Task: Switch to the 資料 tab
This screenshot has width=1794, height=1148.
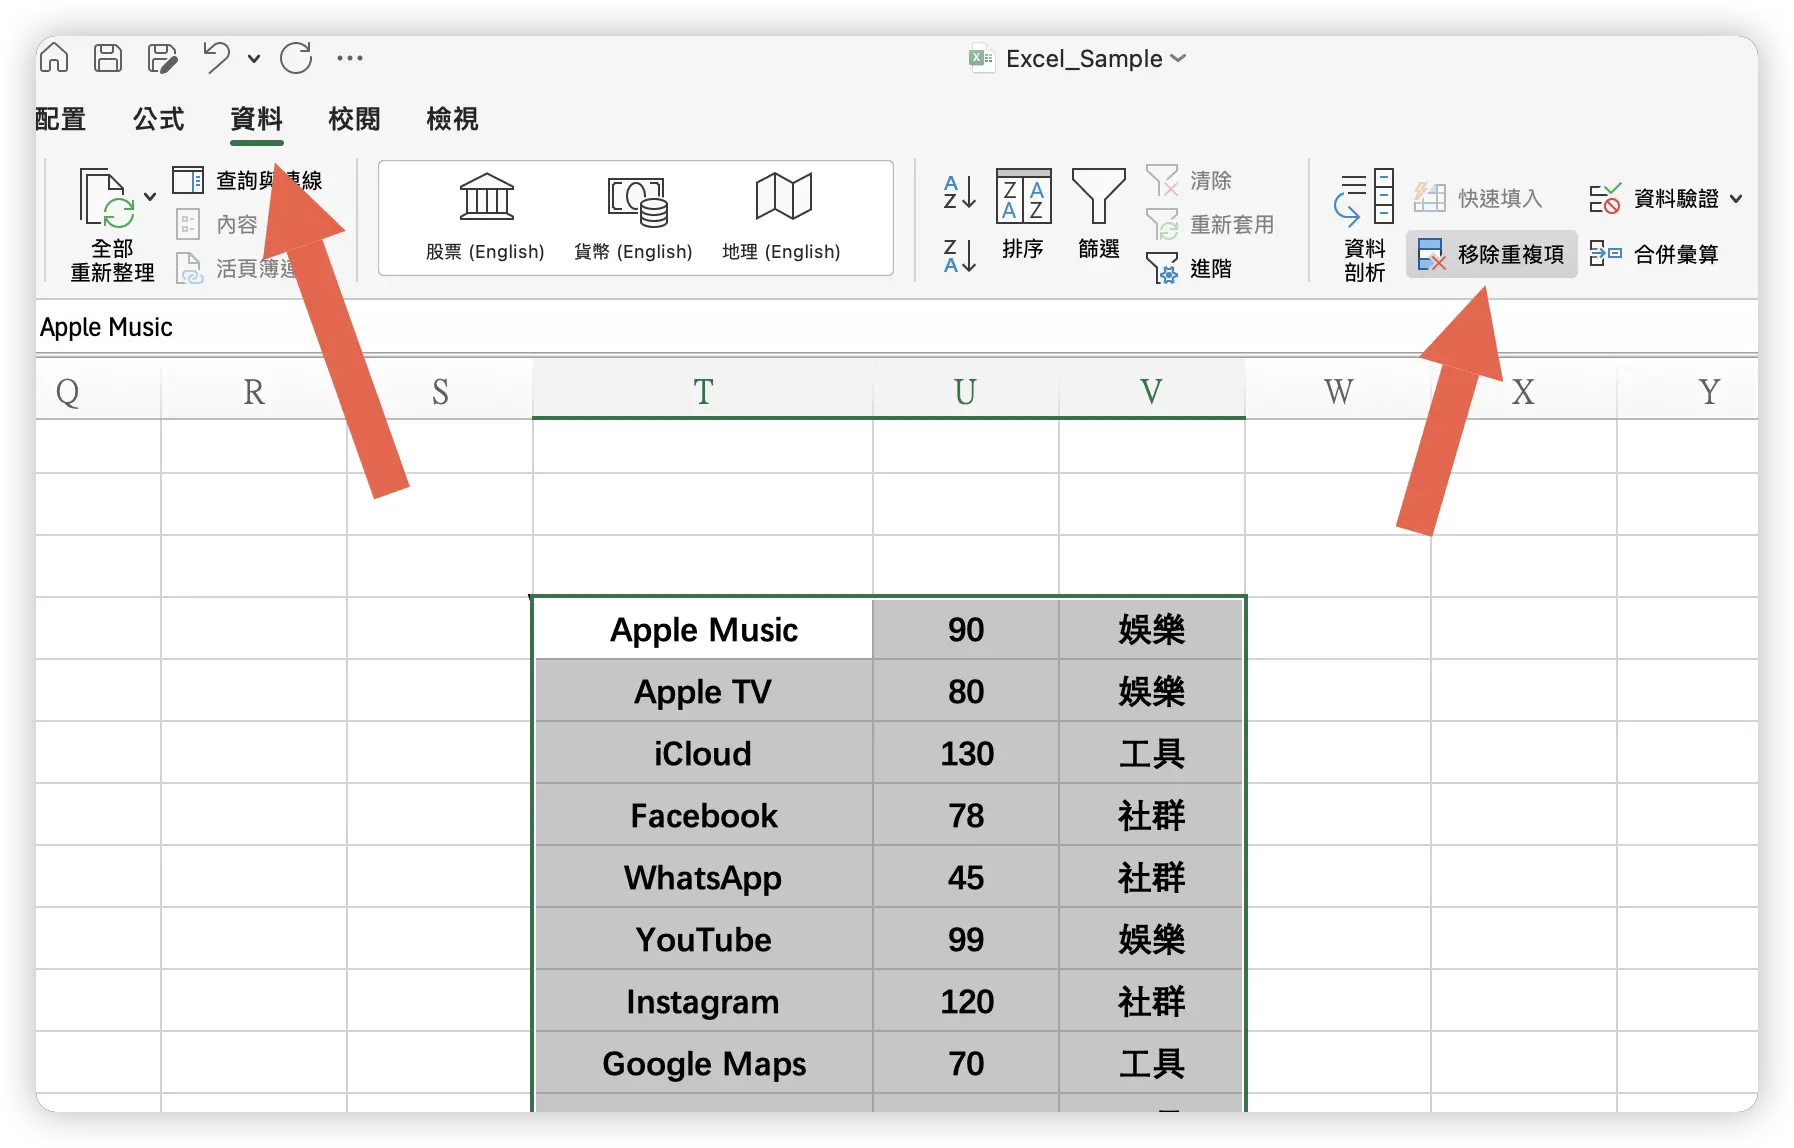Action: coord(257,119)
